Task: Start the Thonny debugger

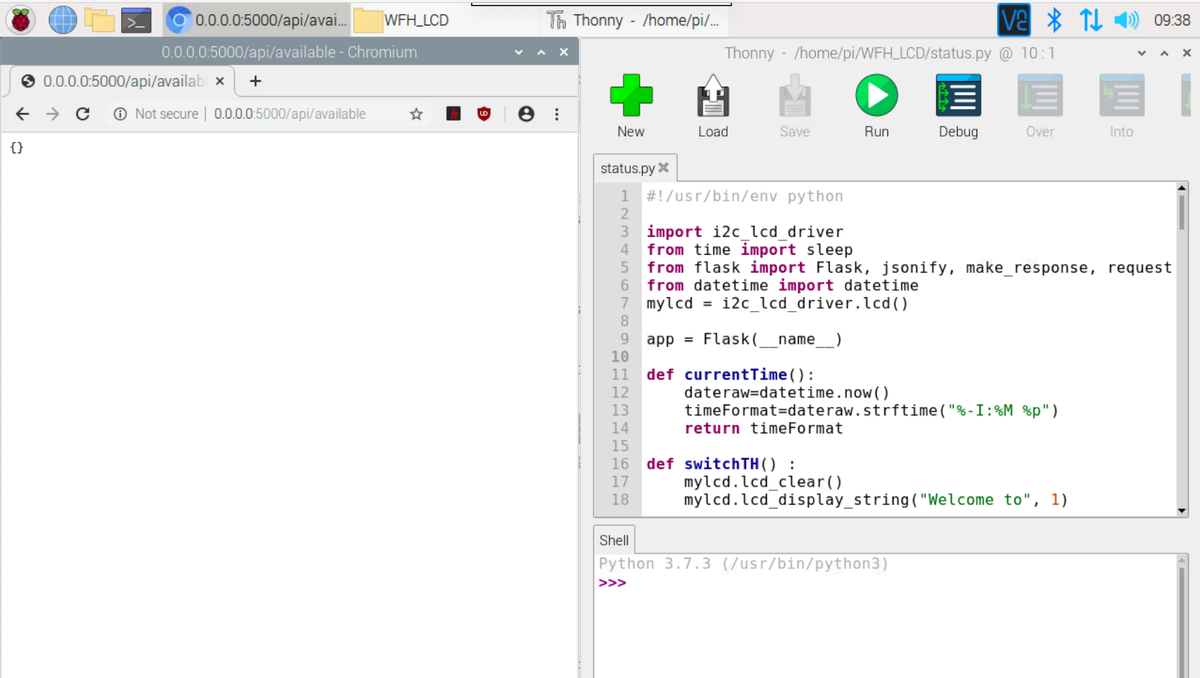Action: coord(957,96)
